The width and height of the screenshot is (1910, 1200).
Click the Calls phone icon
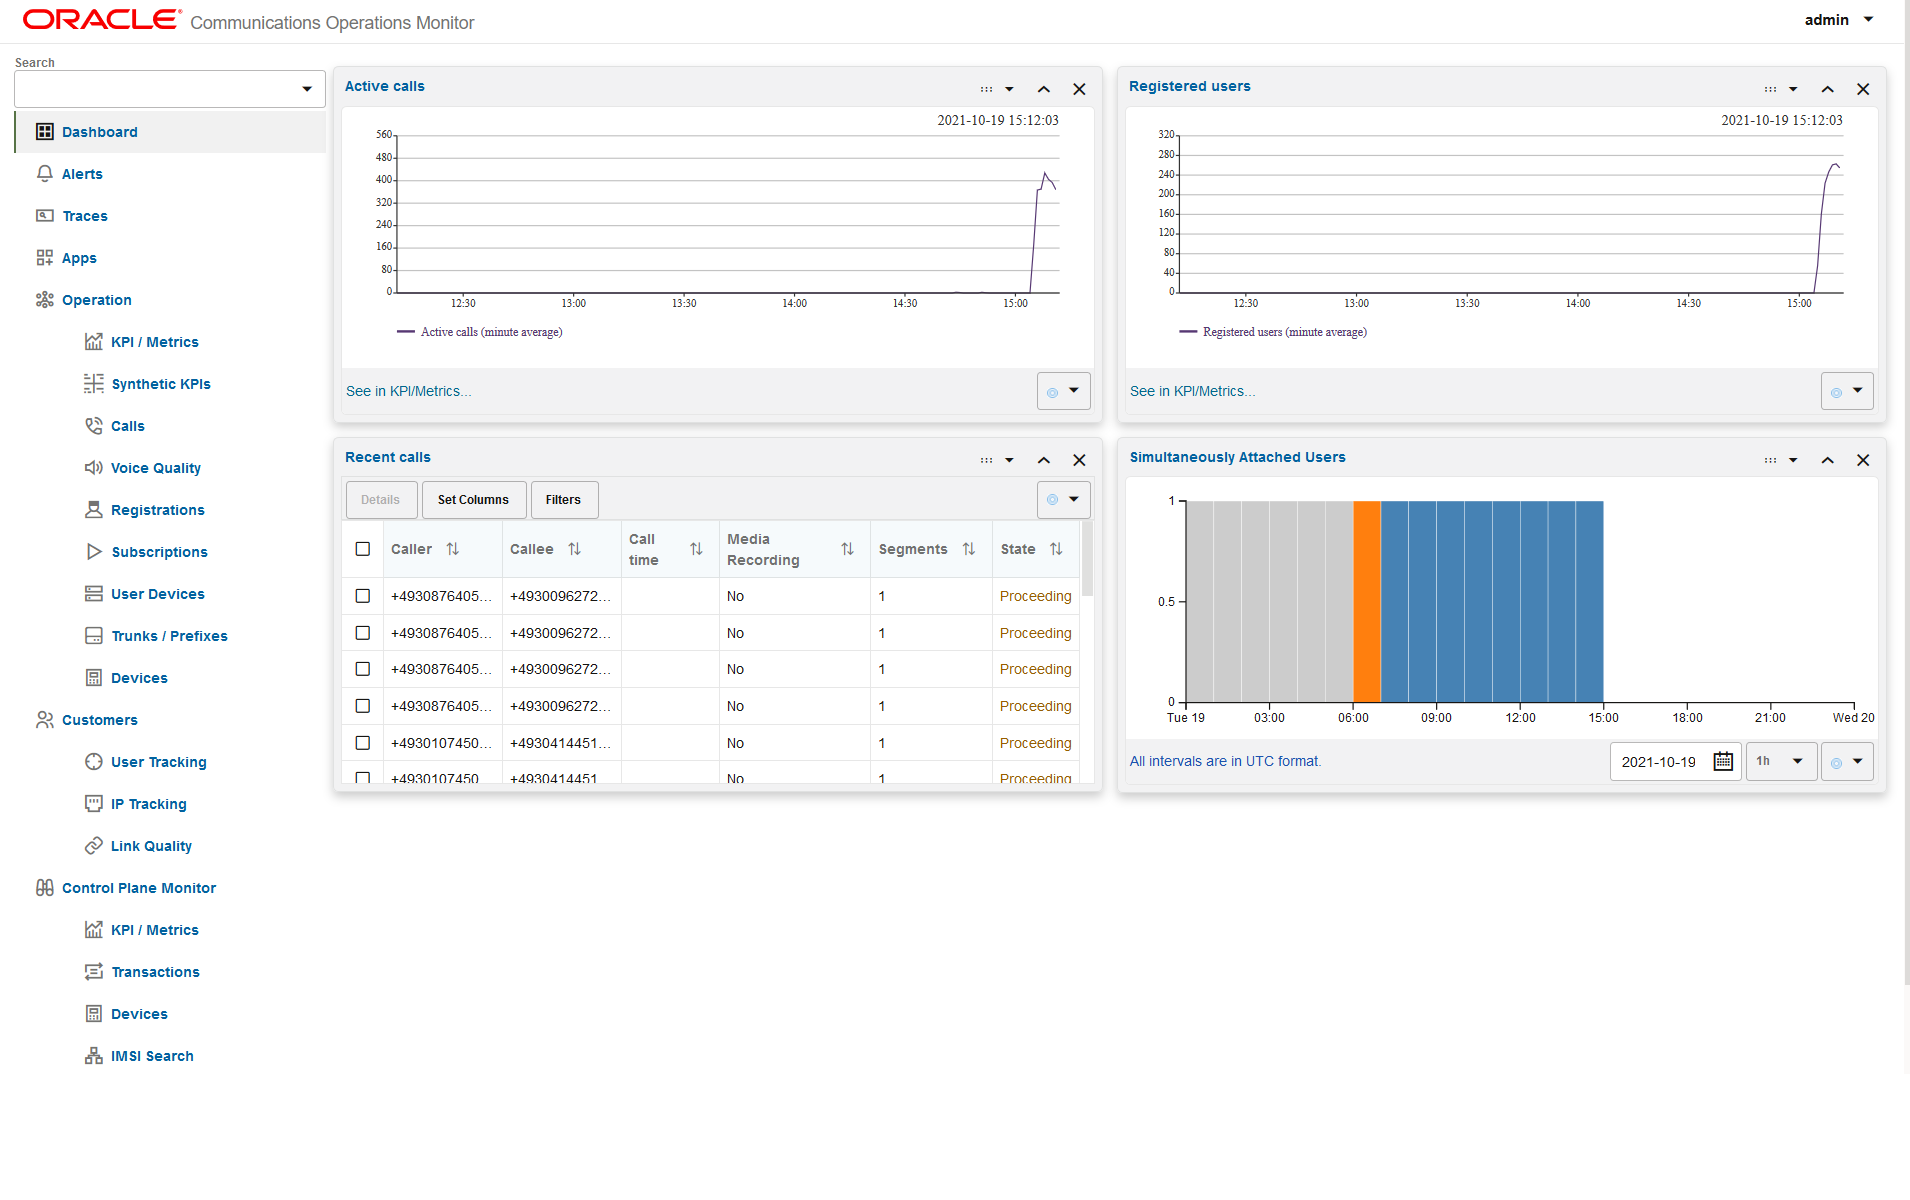(x=93, y=426)
